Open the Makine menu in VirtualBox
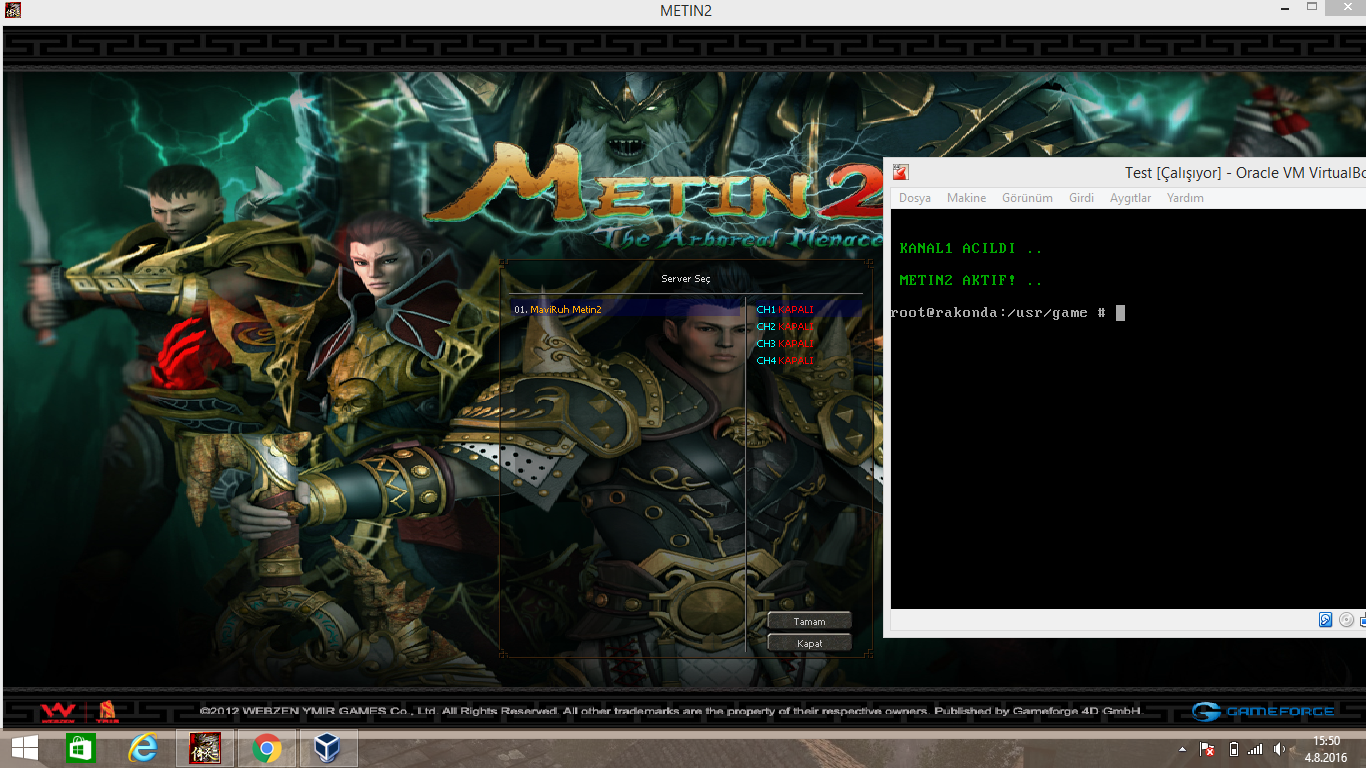Screen dimensions: 1366x768 (x=966, y=198)
